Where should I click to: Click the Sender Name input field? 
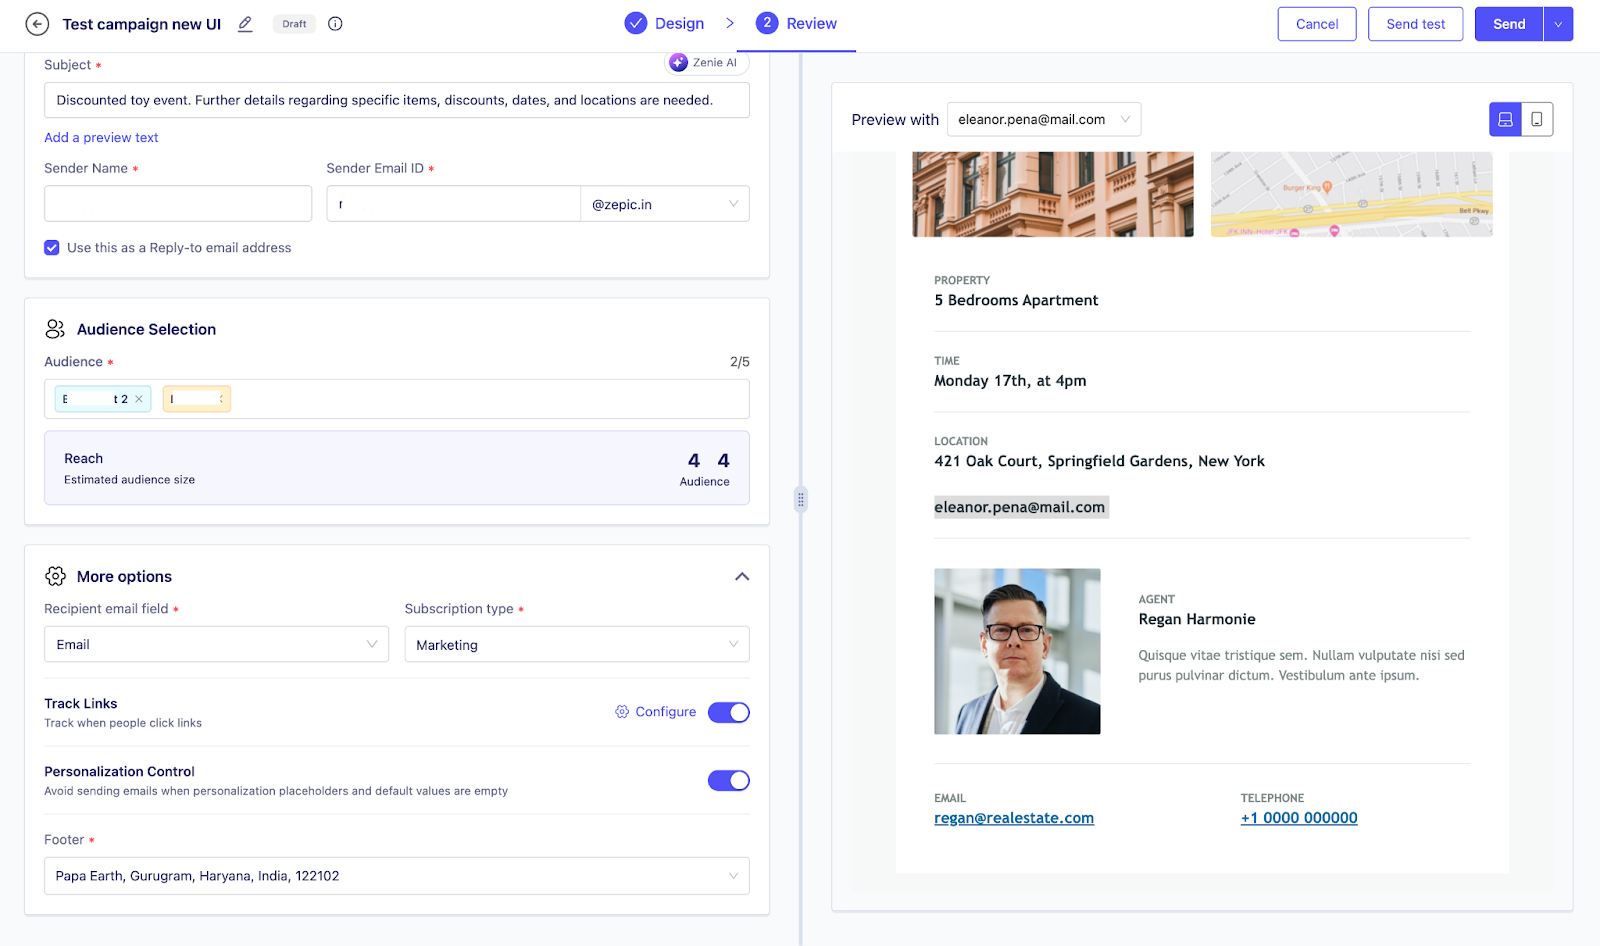click(178, 204)
